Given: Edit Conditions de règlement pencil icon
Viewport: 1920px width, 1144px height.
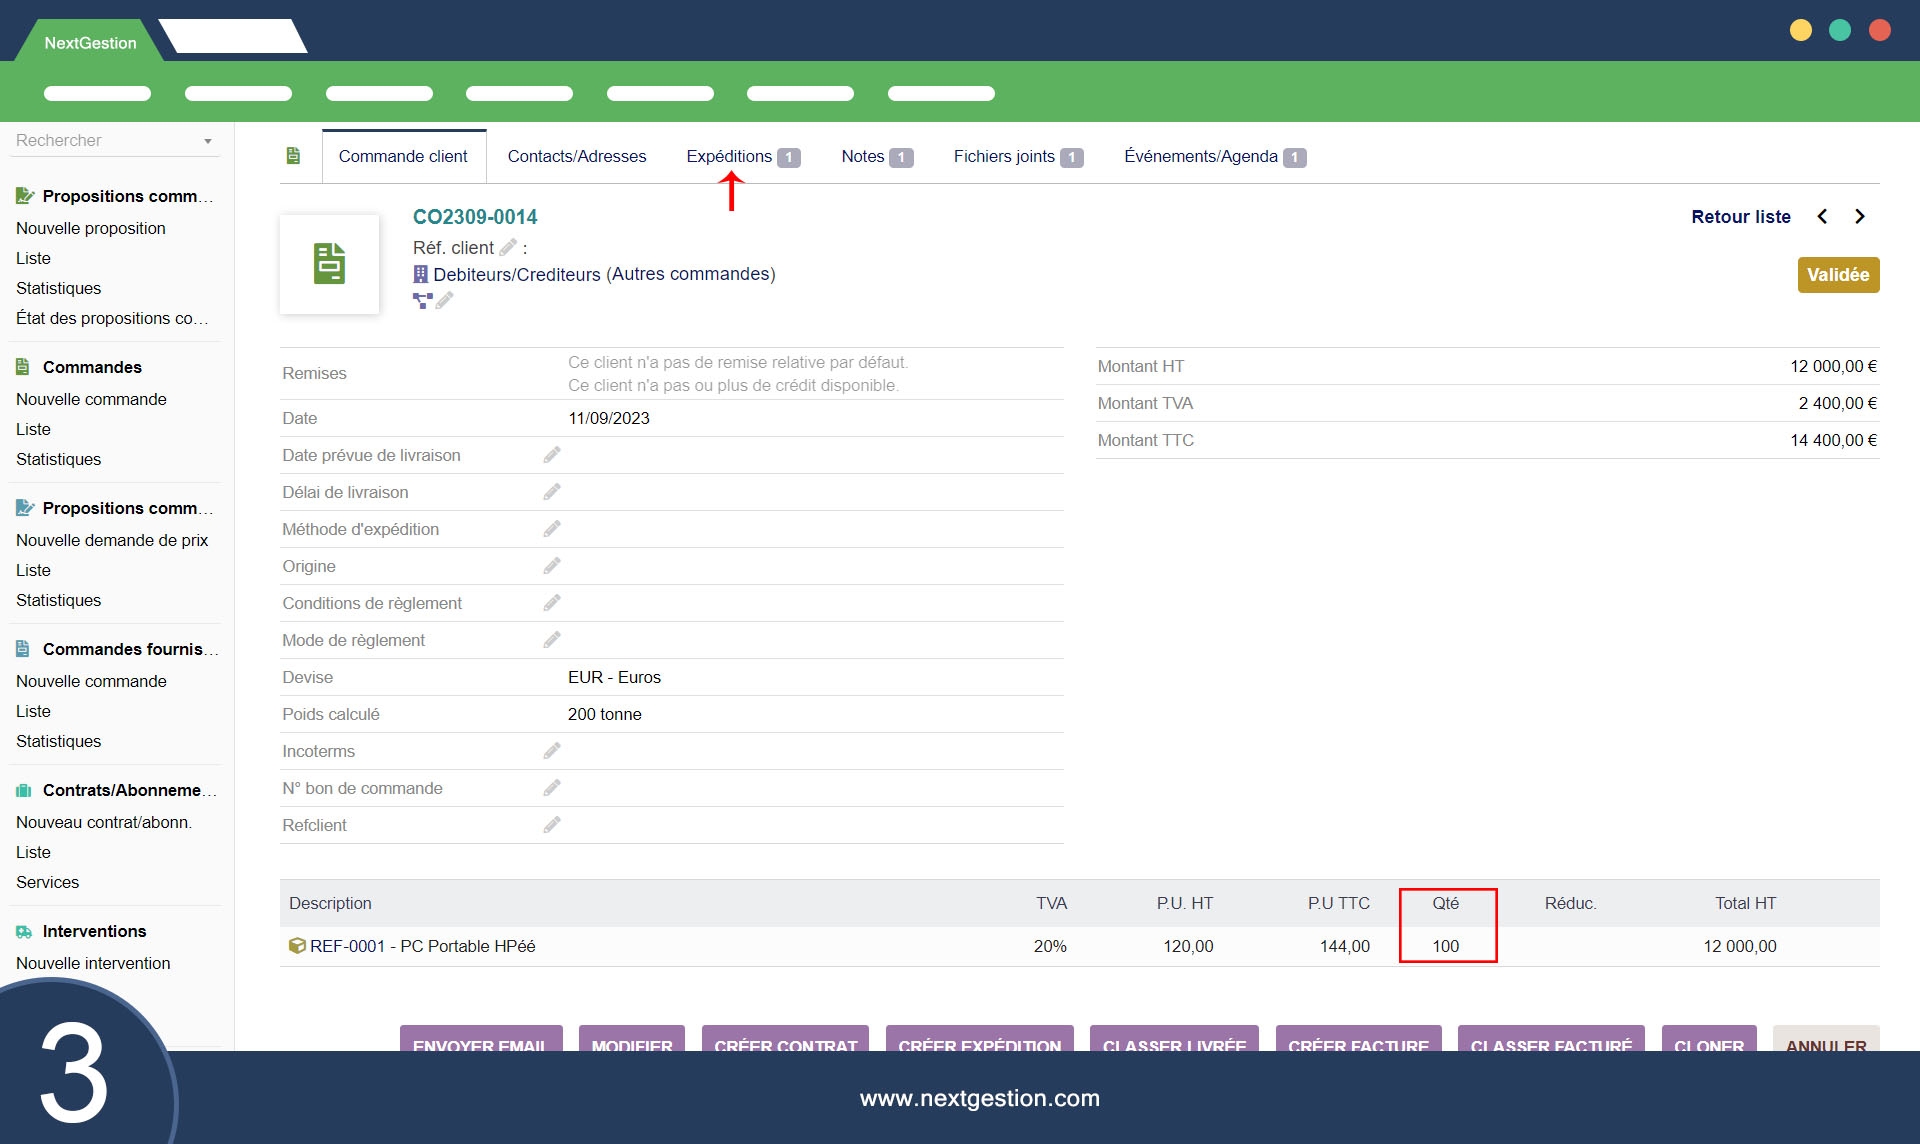Looking at the screenshot, I should pyautogui.click(x=552, y=603).
